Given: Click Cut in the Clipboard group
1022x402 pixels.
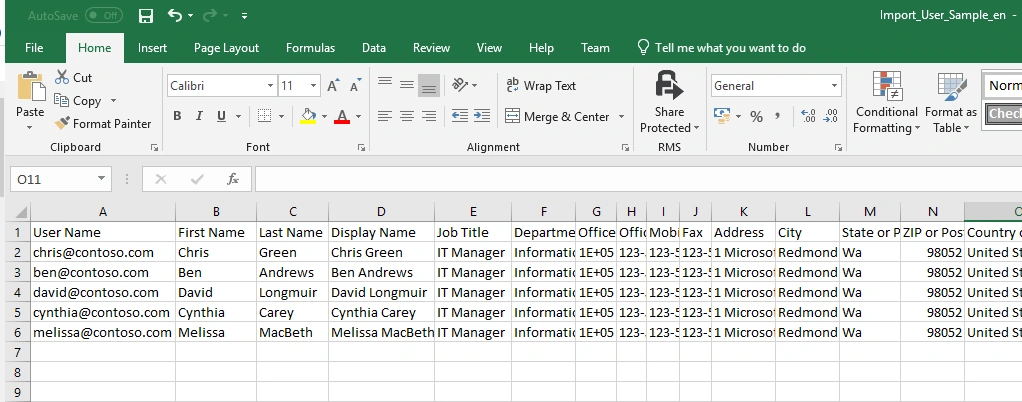Looking at the screenshot, I should click(74, 78).
